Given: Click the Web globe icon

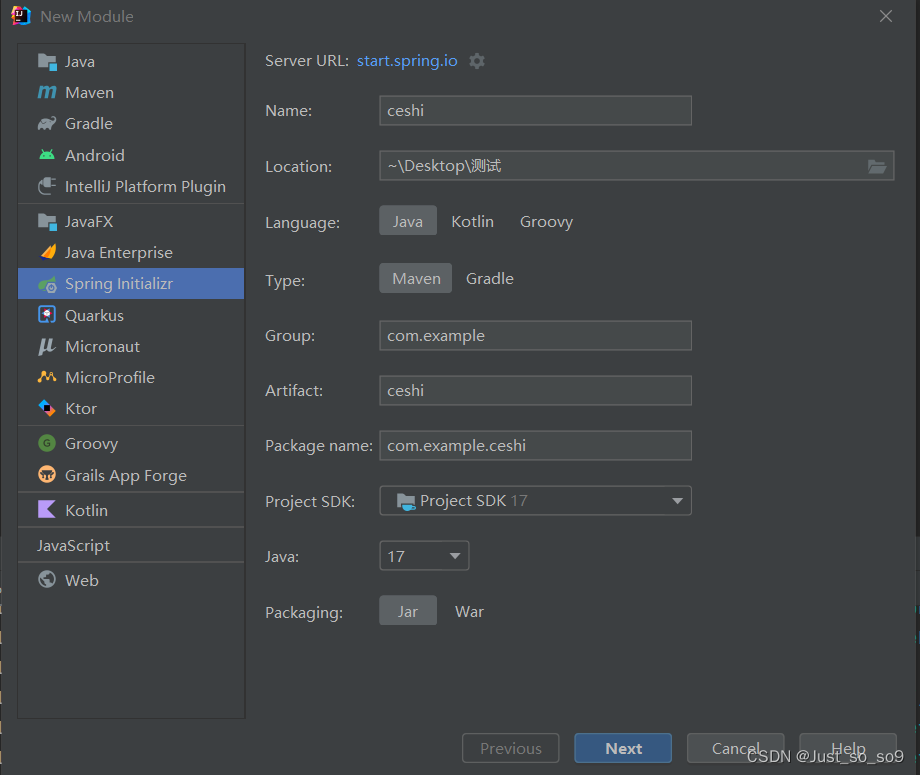Looking at the screenshot, I should (x=47, y=580).
